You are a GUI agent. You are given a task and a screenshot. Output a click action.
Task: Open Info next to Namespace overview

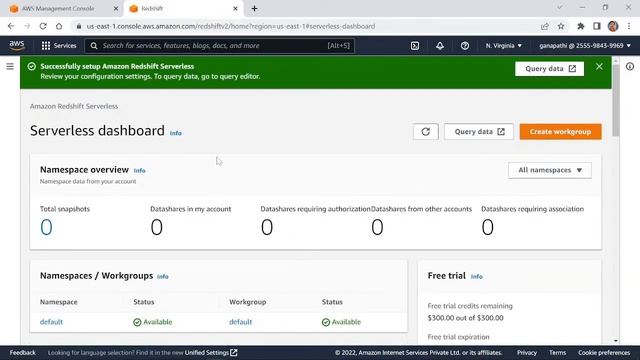[x=140, y=171]
